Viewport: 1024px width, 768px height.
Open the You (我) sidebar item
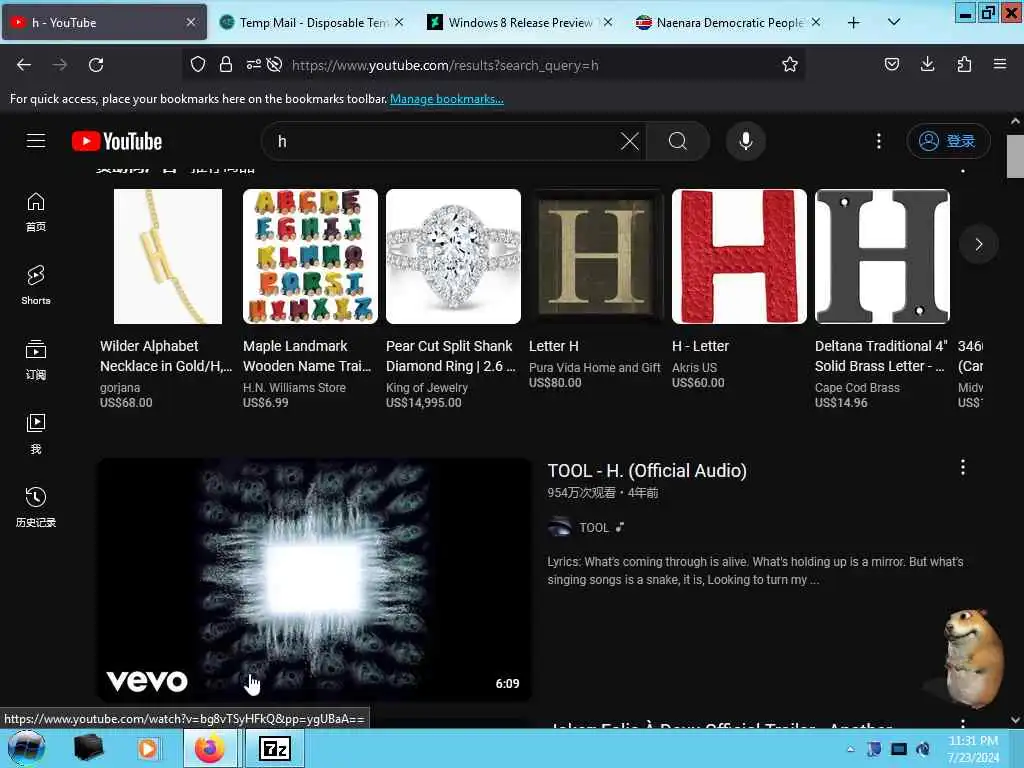click(x=36, y=434)
